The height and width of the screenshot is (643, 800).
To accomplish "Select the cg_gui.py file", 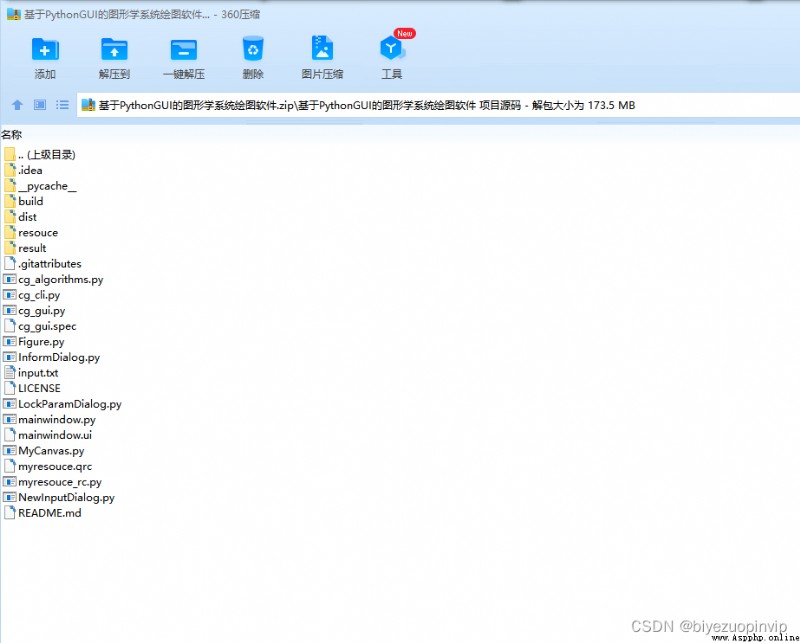I will coord(34,311).
